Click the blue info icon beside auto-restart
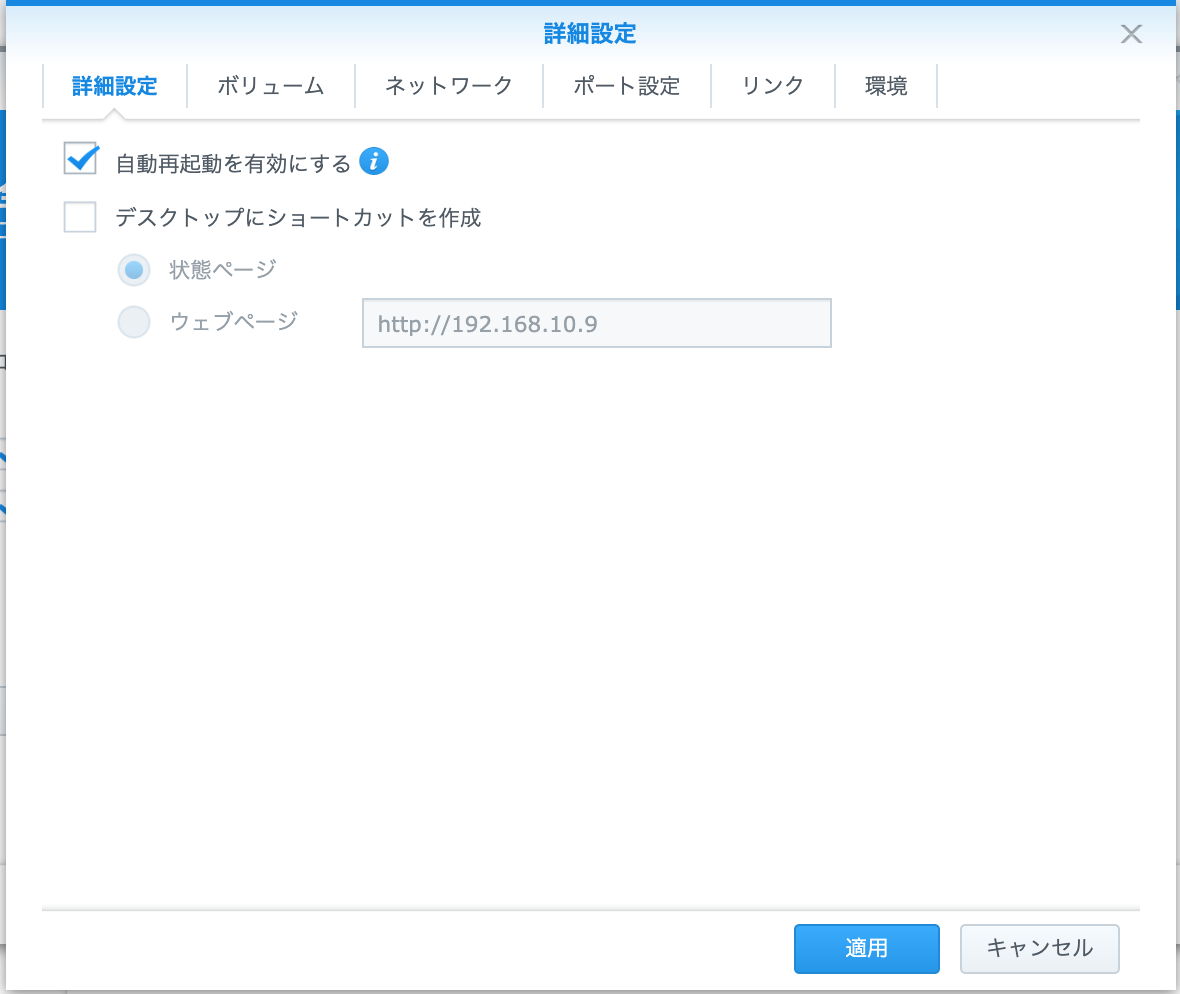 [x=374, y=160]
